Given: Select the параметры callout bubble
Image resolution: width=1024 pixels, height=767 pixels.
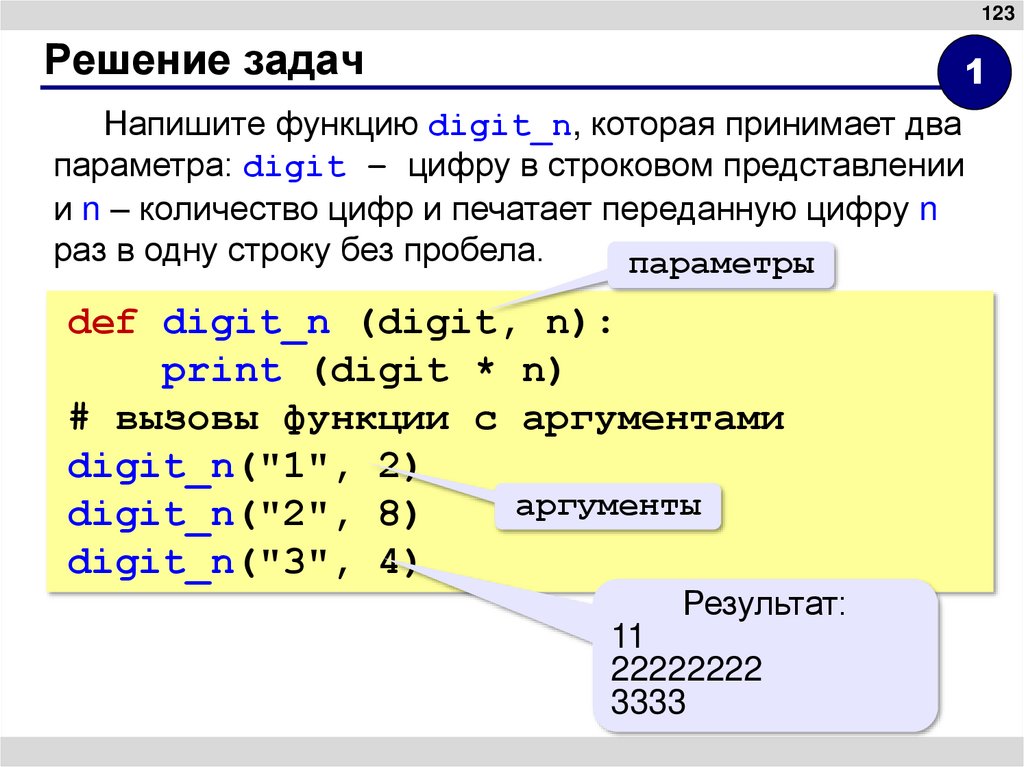Looking at the screenshot, I should tap(723, 265).
